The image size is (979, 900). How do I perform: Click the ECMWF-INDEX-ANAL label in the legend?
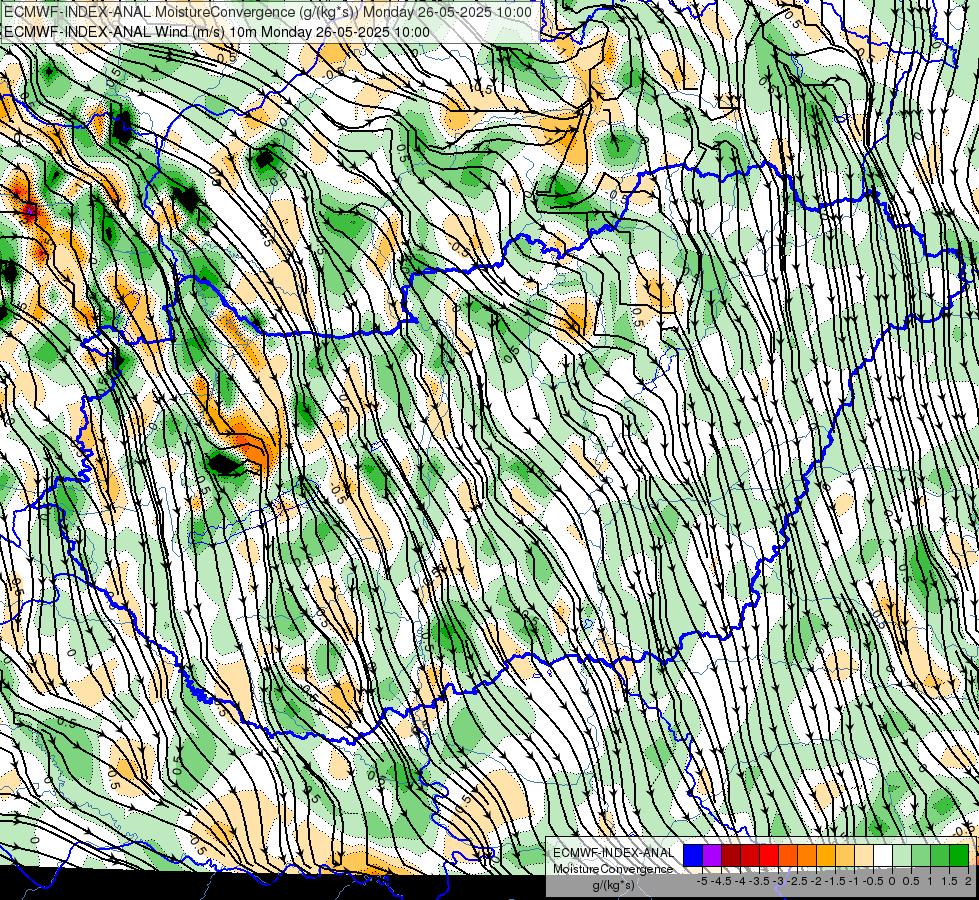tap(614, 853)
